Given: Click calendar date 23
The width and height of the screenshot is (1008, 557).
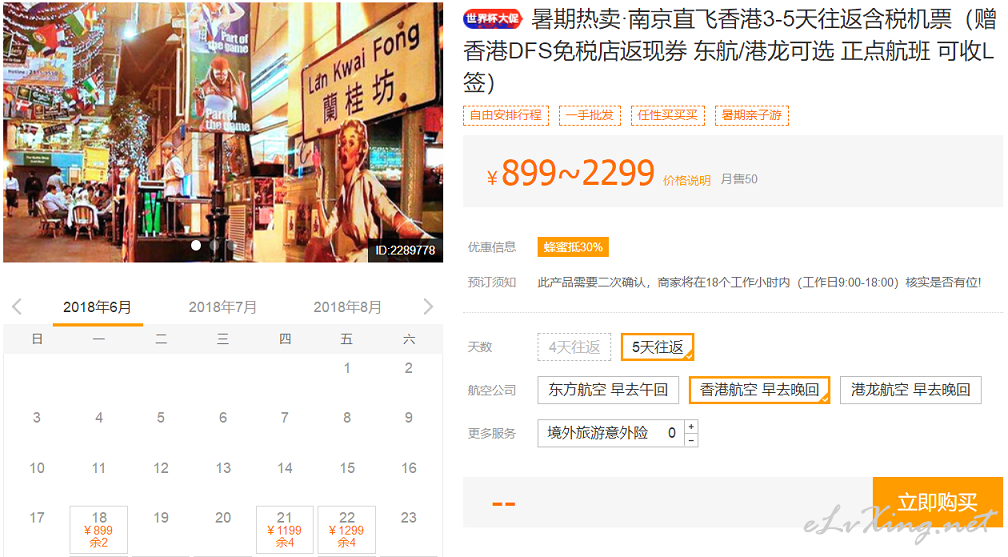Looking at the screenshot, I should tap(409, 518).
